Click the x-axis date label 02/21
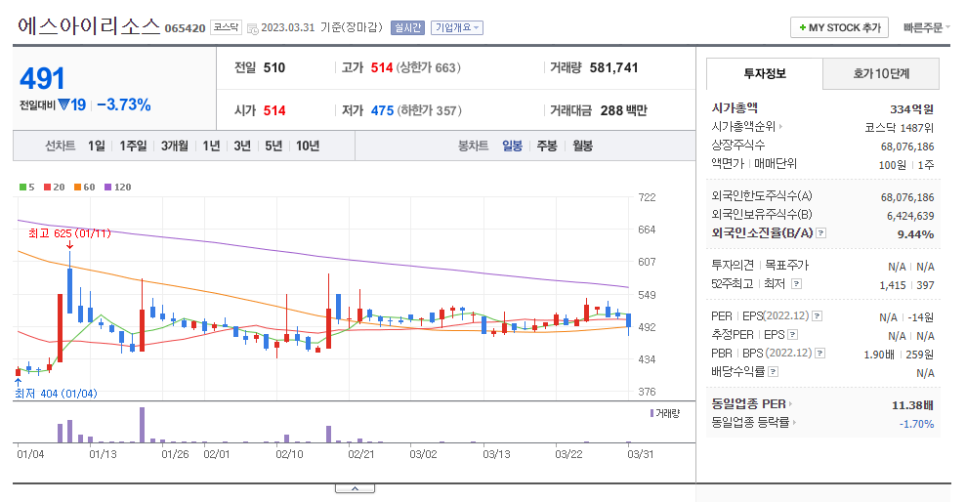 pyautogui.click(x=361, y=455)
